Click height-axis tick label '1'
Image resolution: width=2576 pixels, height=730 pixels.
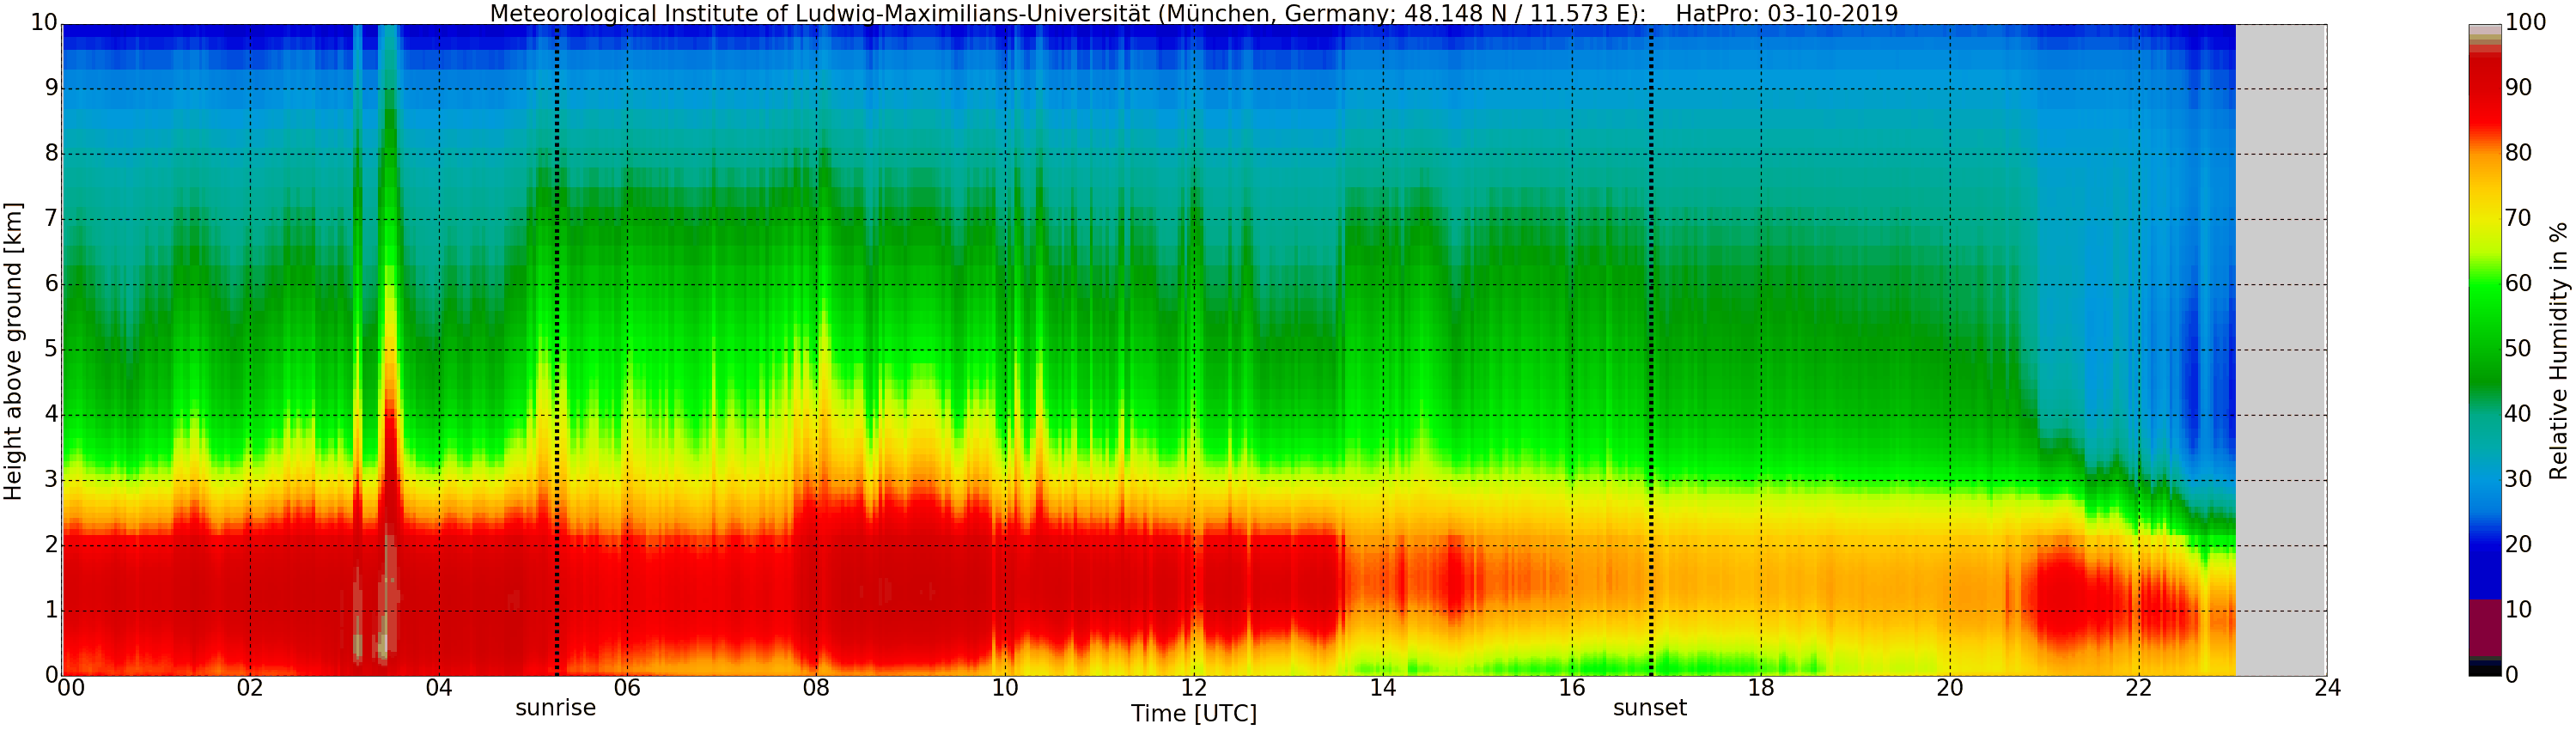pos(52,610)
